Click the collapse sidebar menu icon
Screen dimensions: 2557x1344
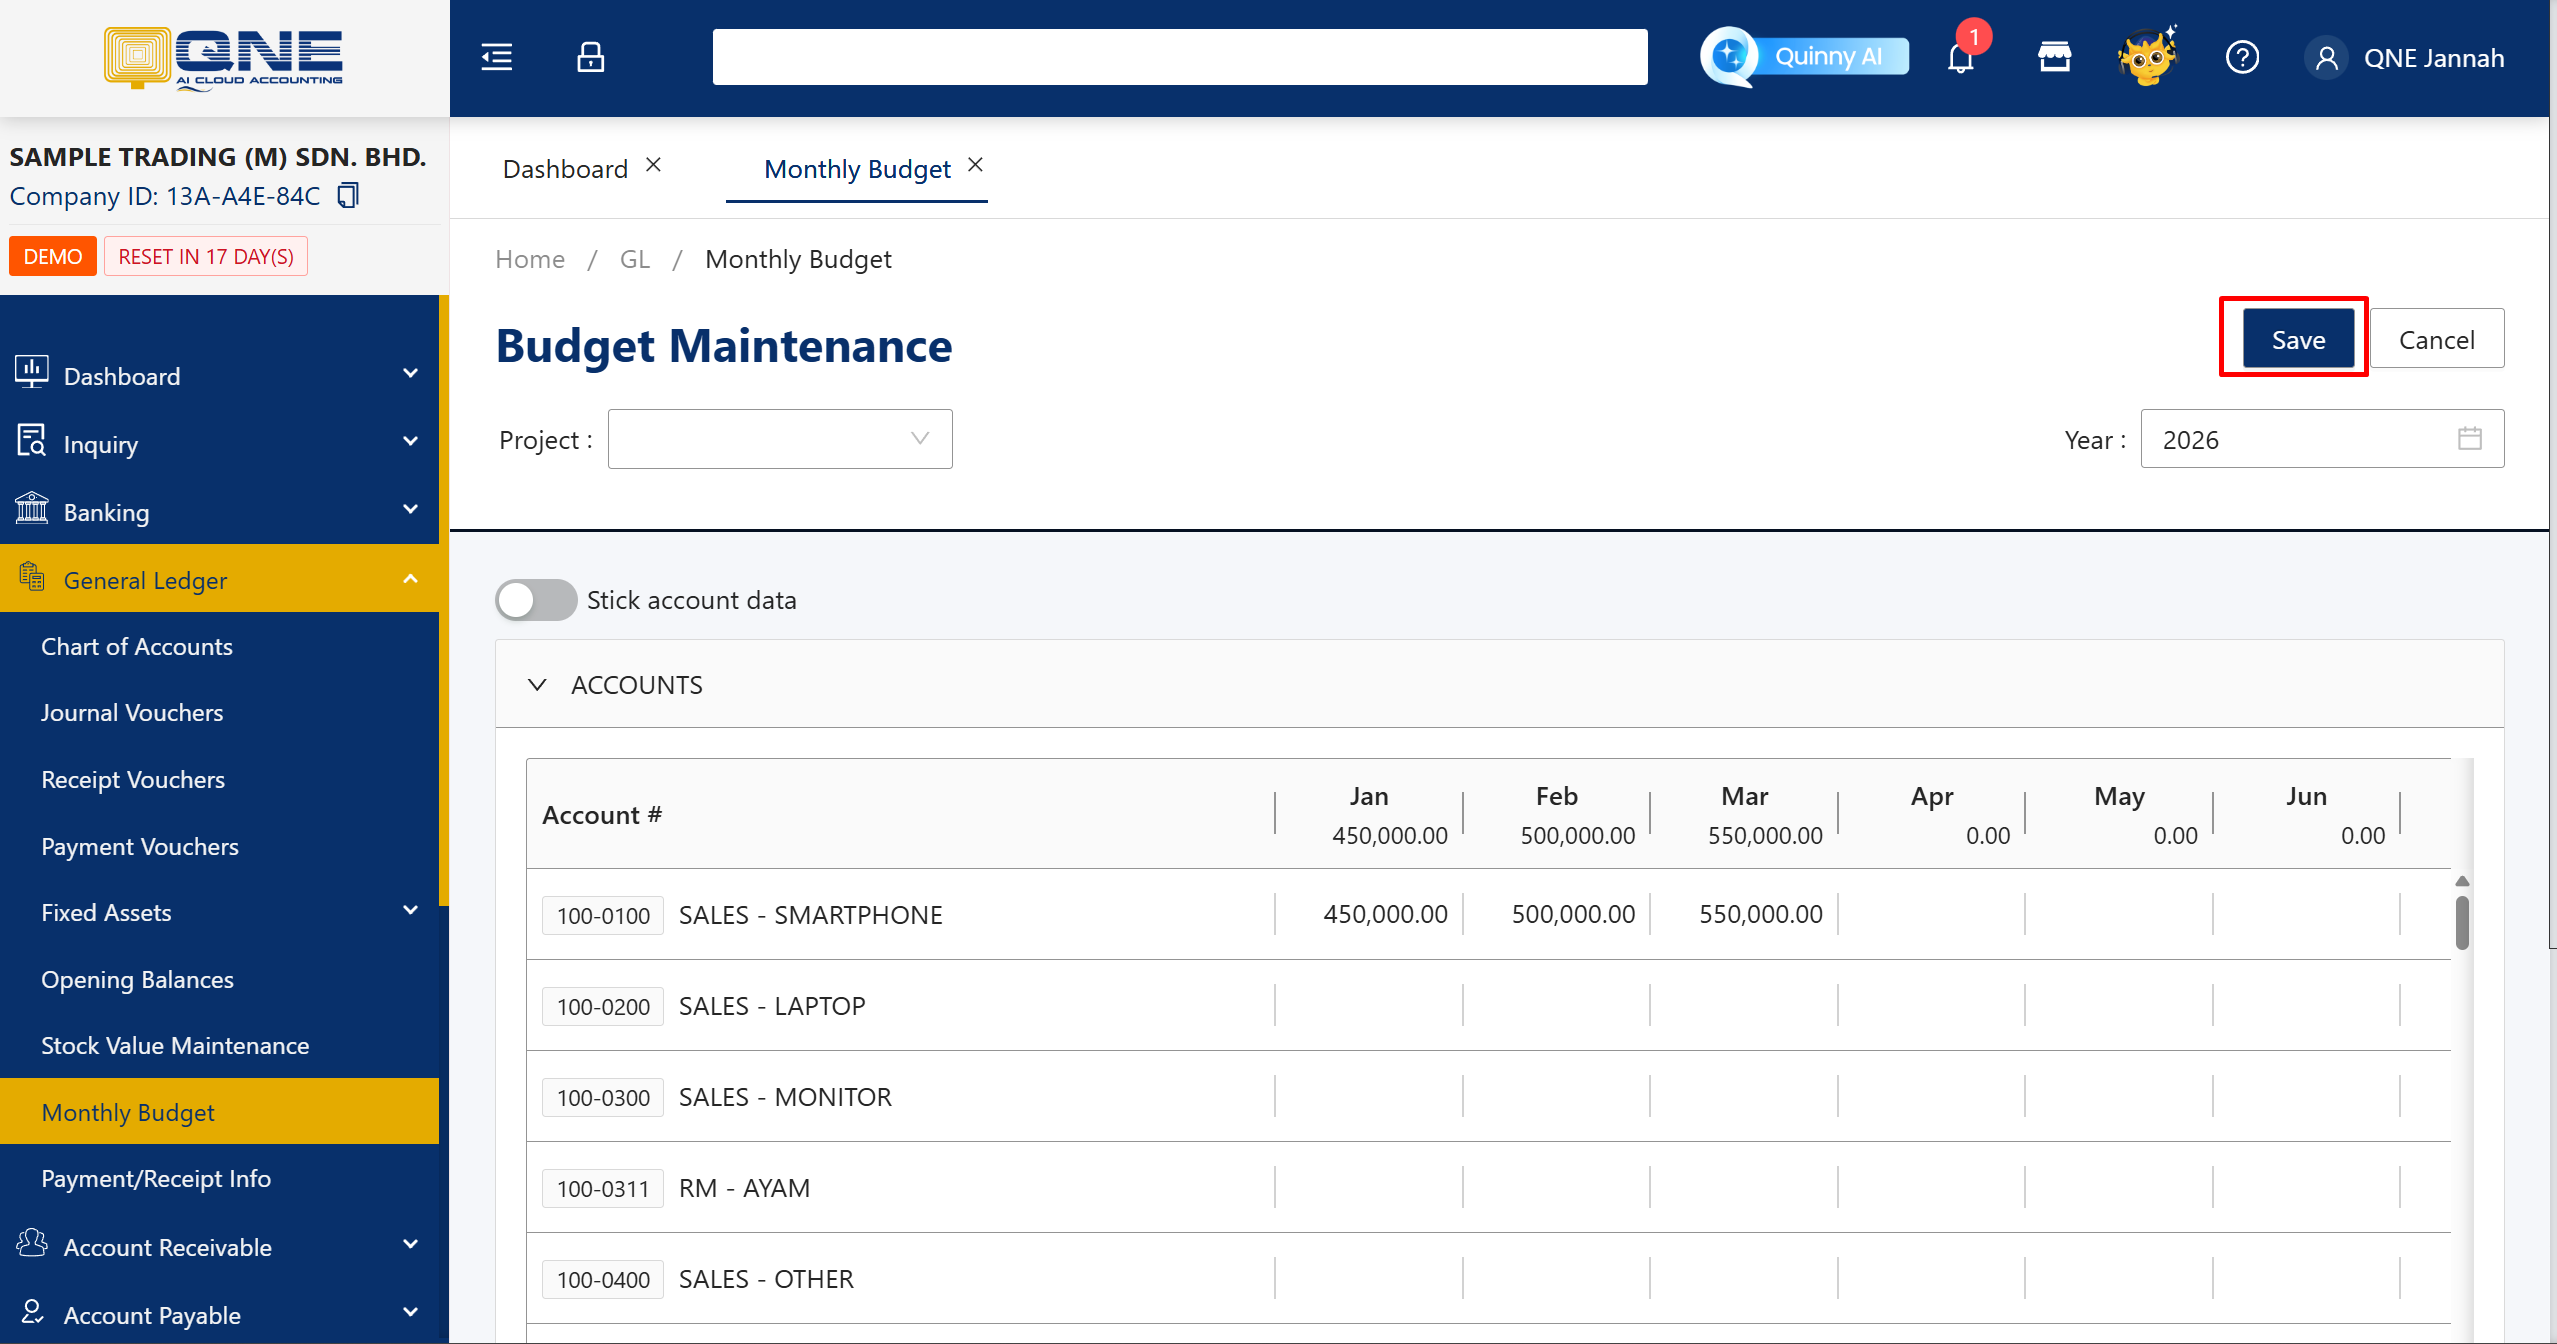496,57
